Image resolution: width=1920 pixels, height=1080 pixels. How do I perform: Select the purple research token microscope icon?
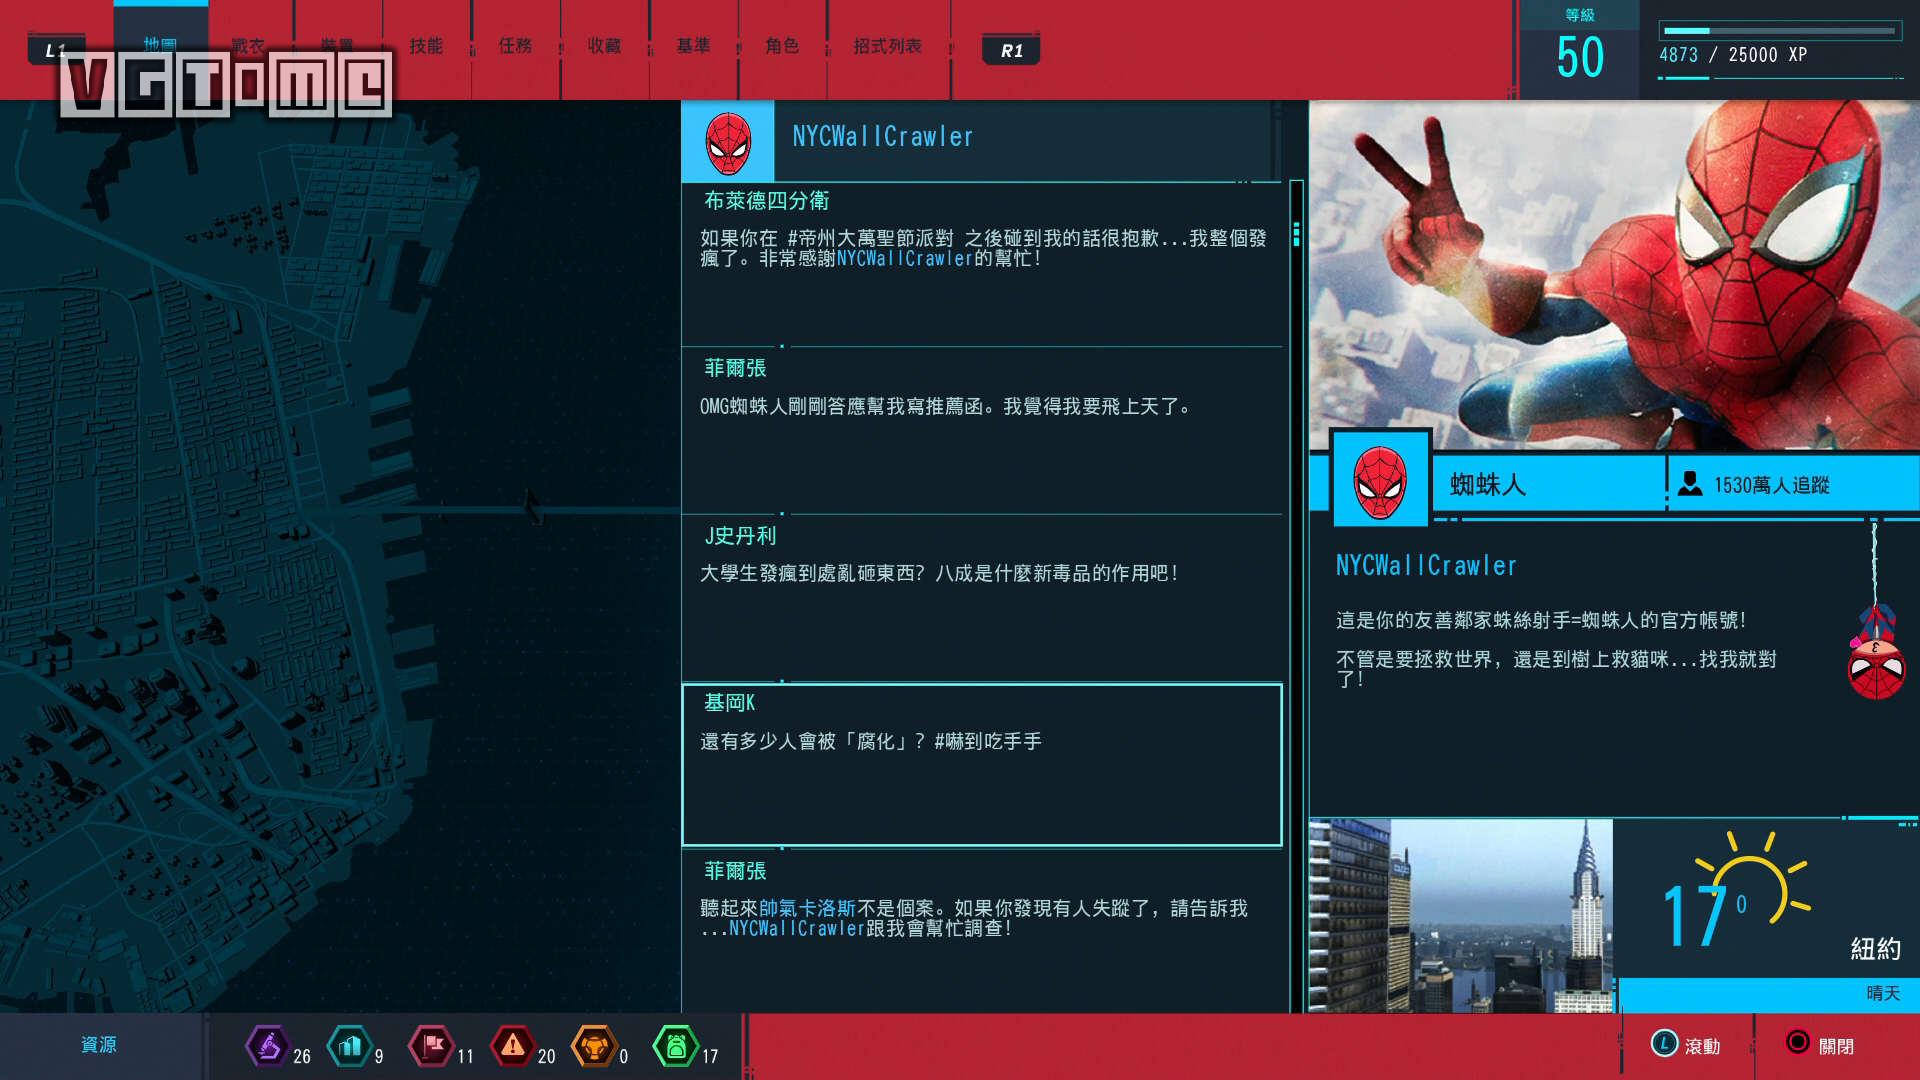pyautogui.click(x=268, y=1050)
